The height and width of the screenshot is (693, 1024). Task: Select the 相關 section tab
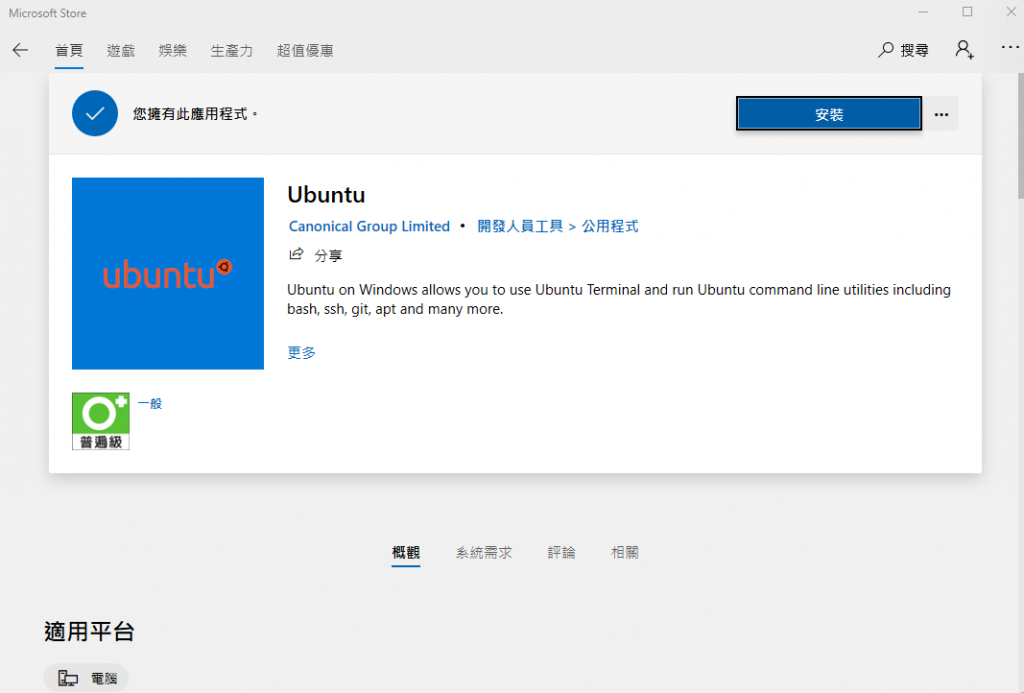[x=624, y=553]
